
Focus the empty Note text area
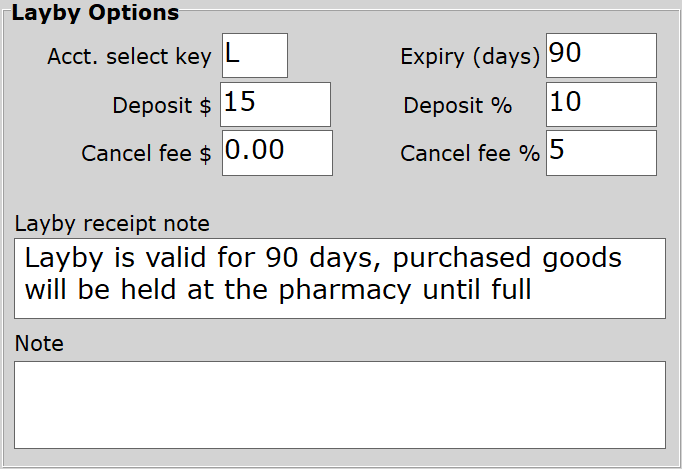tap(340, 404)
